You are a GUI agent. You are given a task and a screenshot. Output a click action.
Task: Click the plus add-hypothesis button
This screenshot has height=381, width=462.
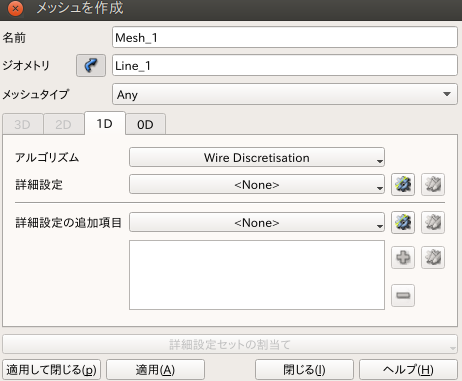403,257
